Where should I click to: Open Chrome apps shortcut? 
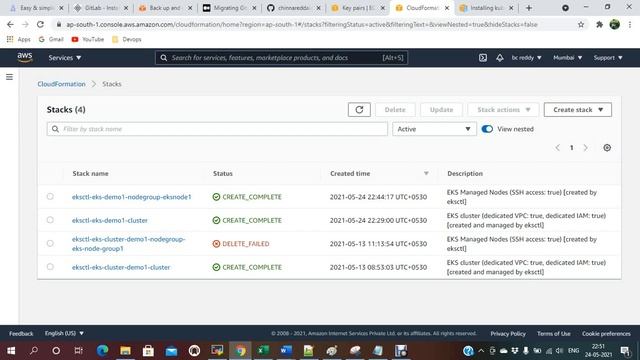[18, 39]
